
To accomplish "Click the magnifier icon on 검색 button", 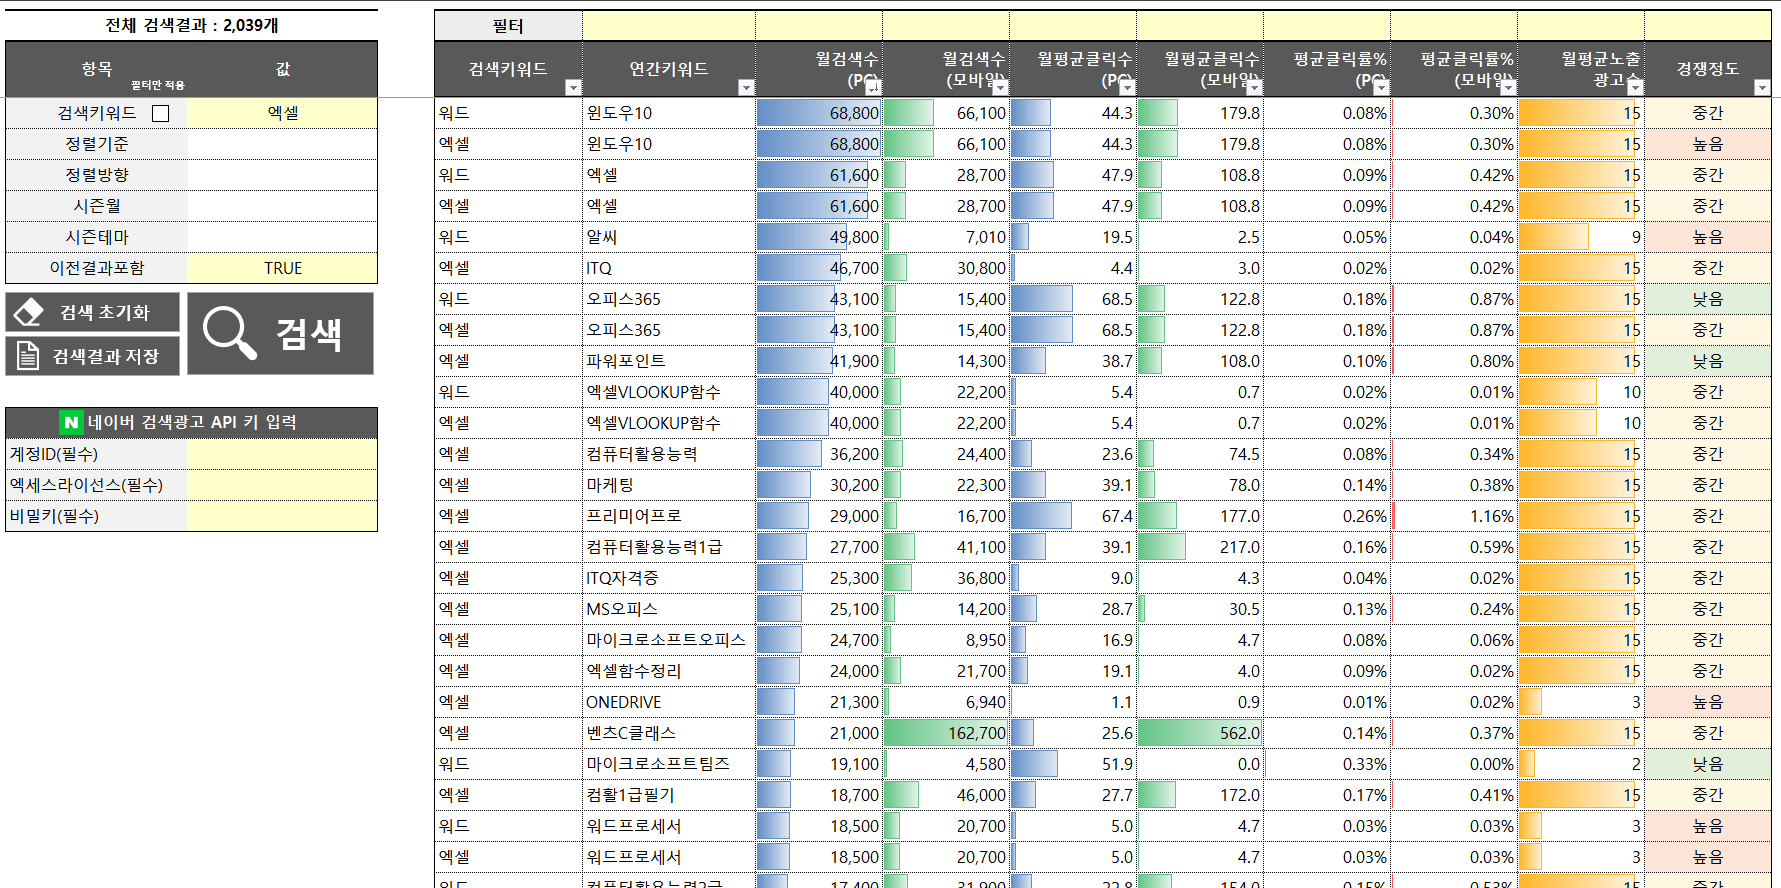I will 229,333.
